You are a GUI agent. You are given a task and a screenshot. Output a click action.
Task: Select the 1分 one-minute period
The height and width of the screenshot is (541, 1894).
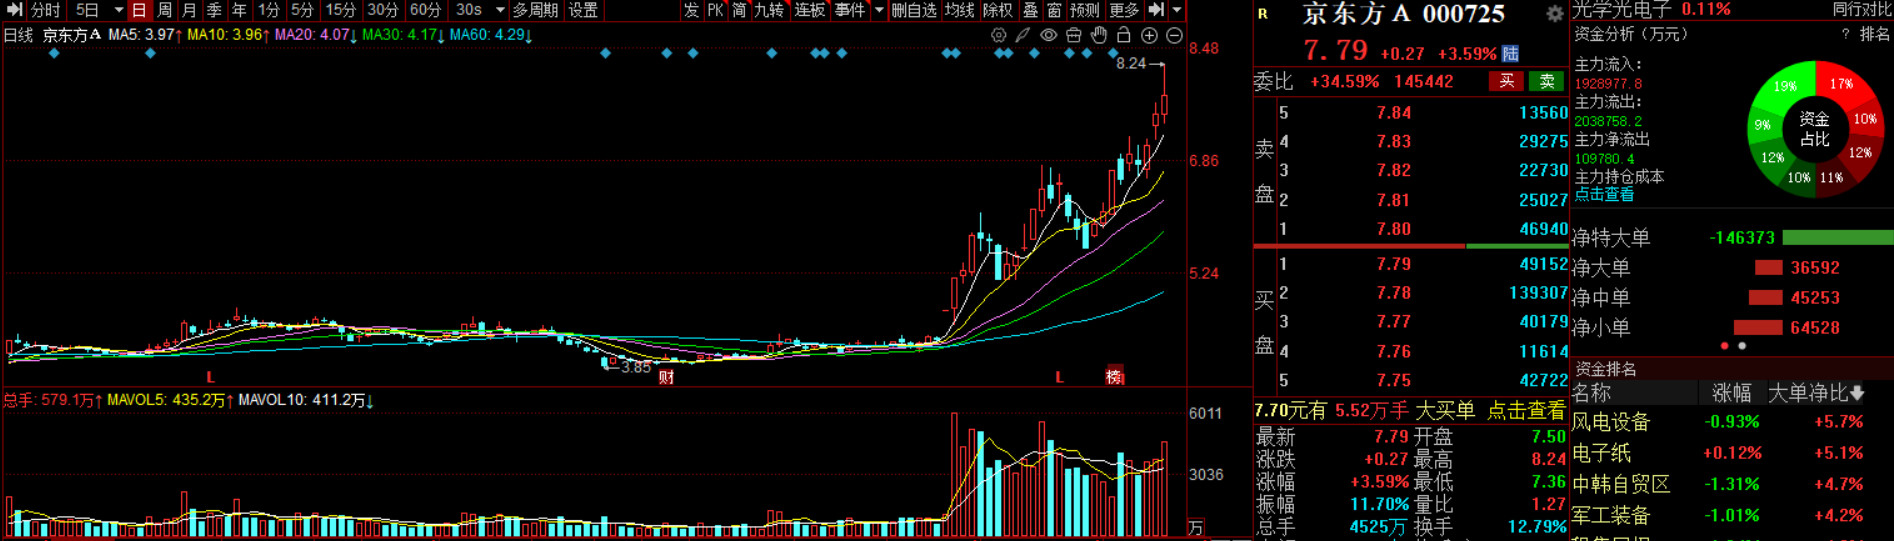268,10
